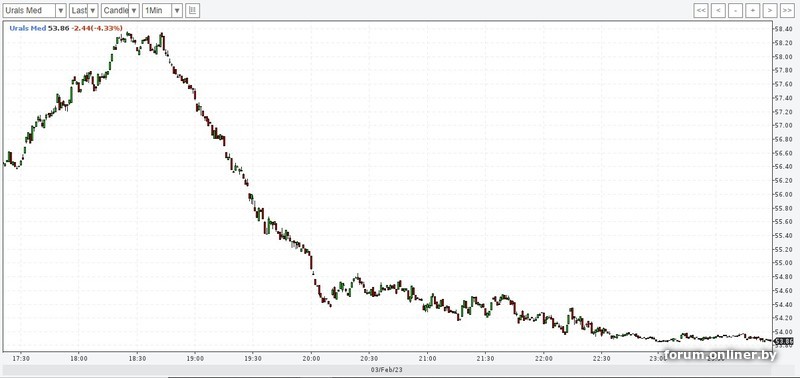Click the 20:00 time axis label
The height and width of the screenshot is (378, 800).
click(x=312, y=358)
